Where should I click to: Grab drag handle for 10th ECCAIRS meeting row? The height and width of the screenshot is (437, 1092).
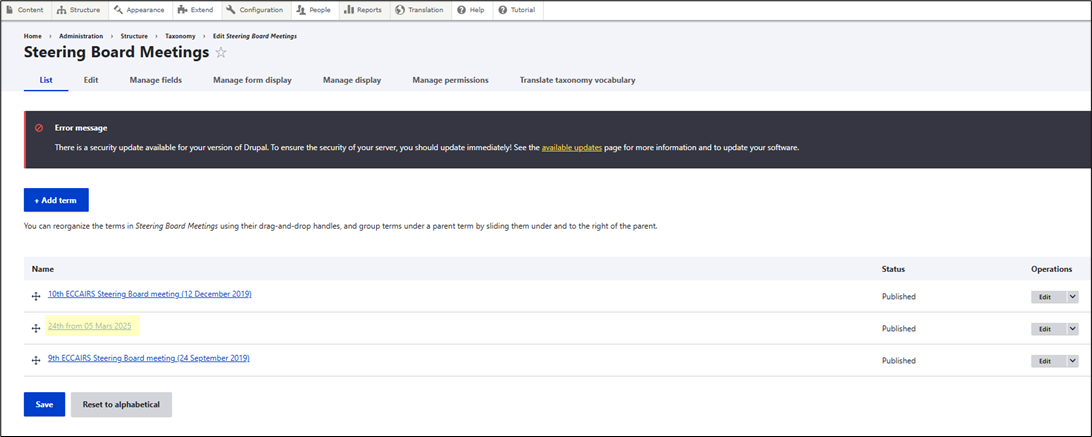[x=36, y=296]
